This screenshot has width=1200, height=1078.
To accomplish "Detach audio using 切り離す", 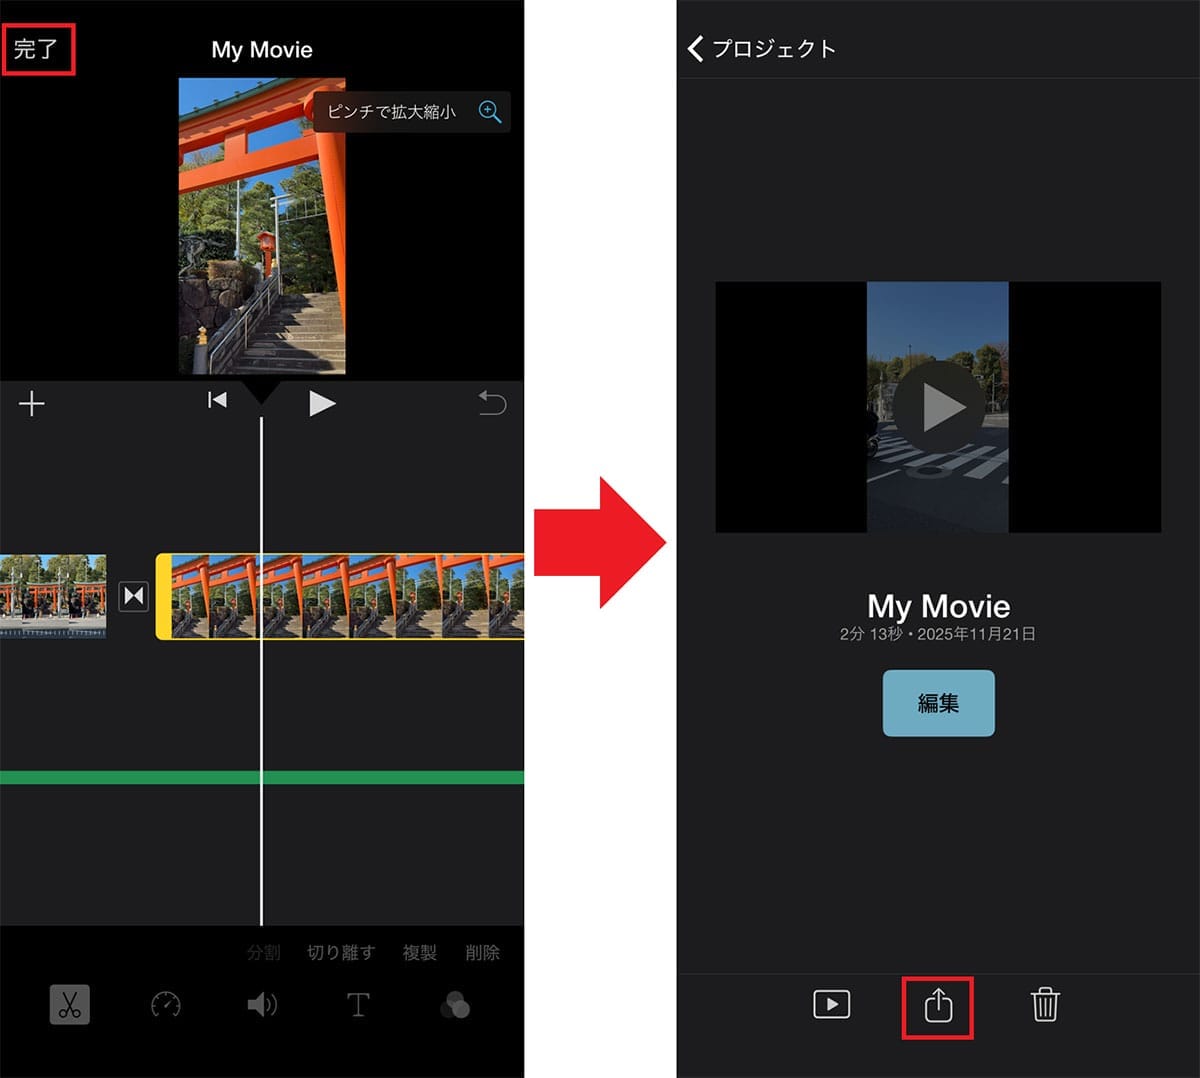I will [341, 953].
